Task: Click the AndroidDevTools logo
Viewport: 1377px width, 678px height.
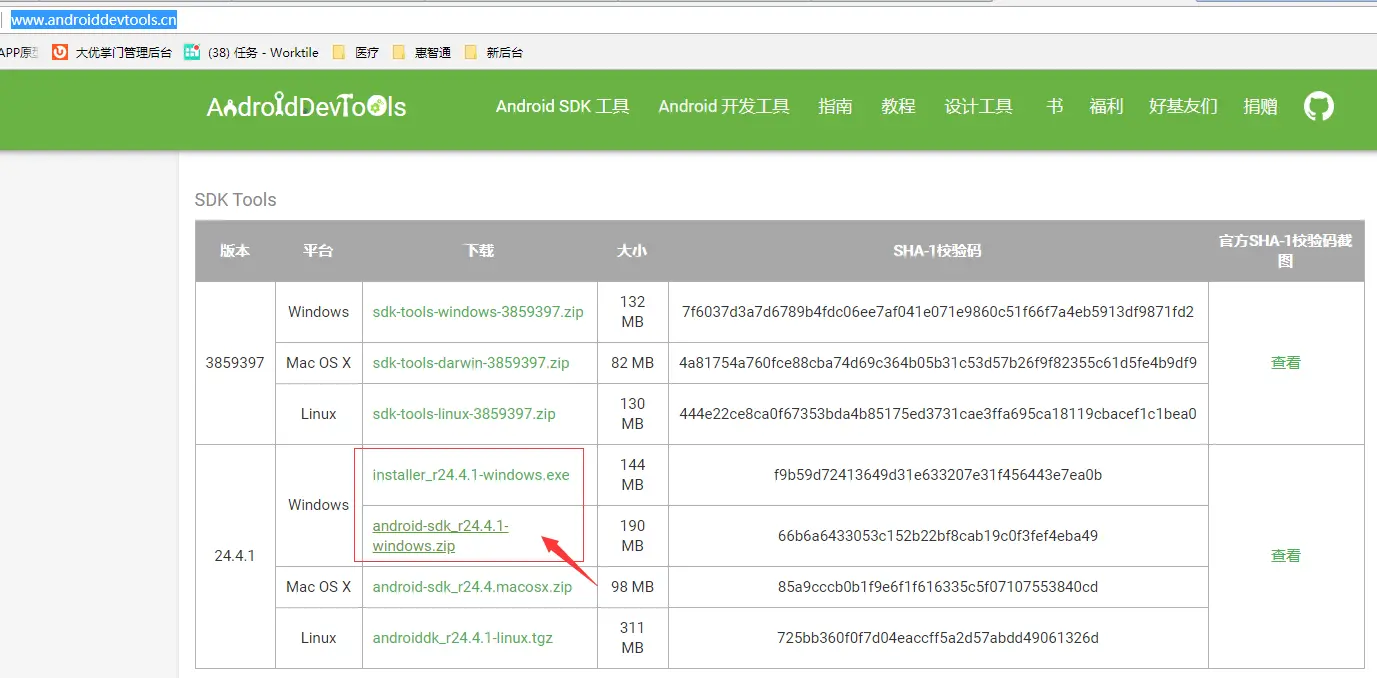Action: coord(306,106)
